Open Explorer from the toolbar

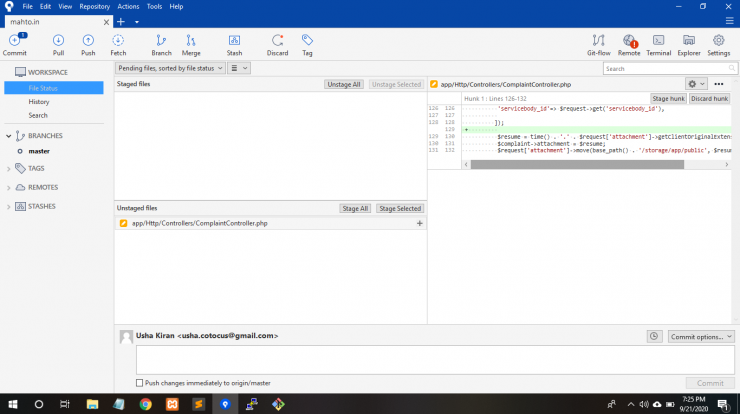tap(689, 45)
